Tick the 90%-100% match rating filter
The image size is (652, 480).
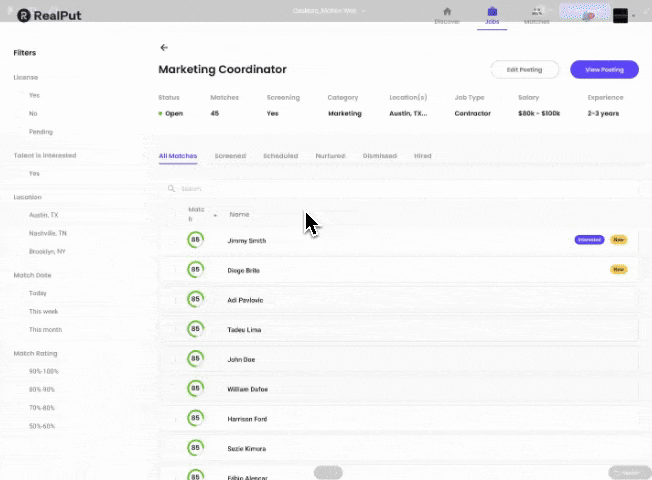[21, 372]
